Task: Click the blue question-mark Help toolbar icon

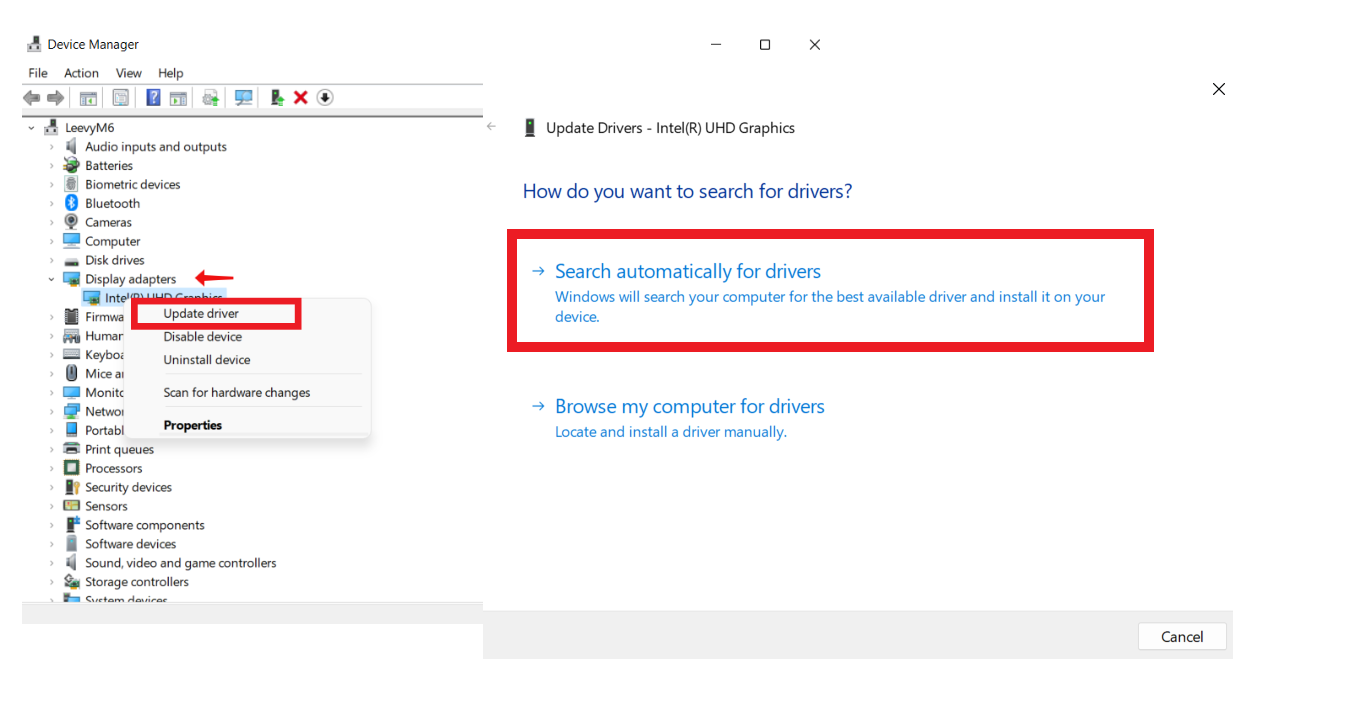Action: 153,98
